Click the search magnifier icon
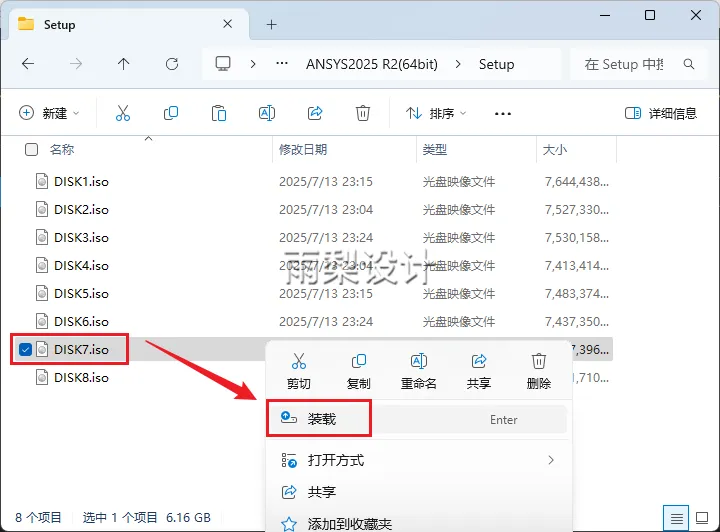 pyautogui.click(x=689, y=64)
